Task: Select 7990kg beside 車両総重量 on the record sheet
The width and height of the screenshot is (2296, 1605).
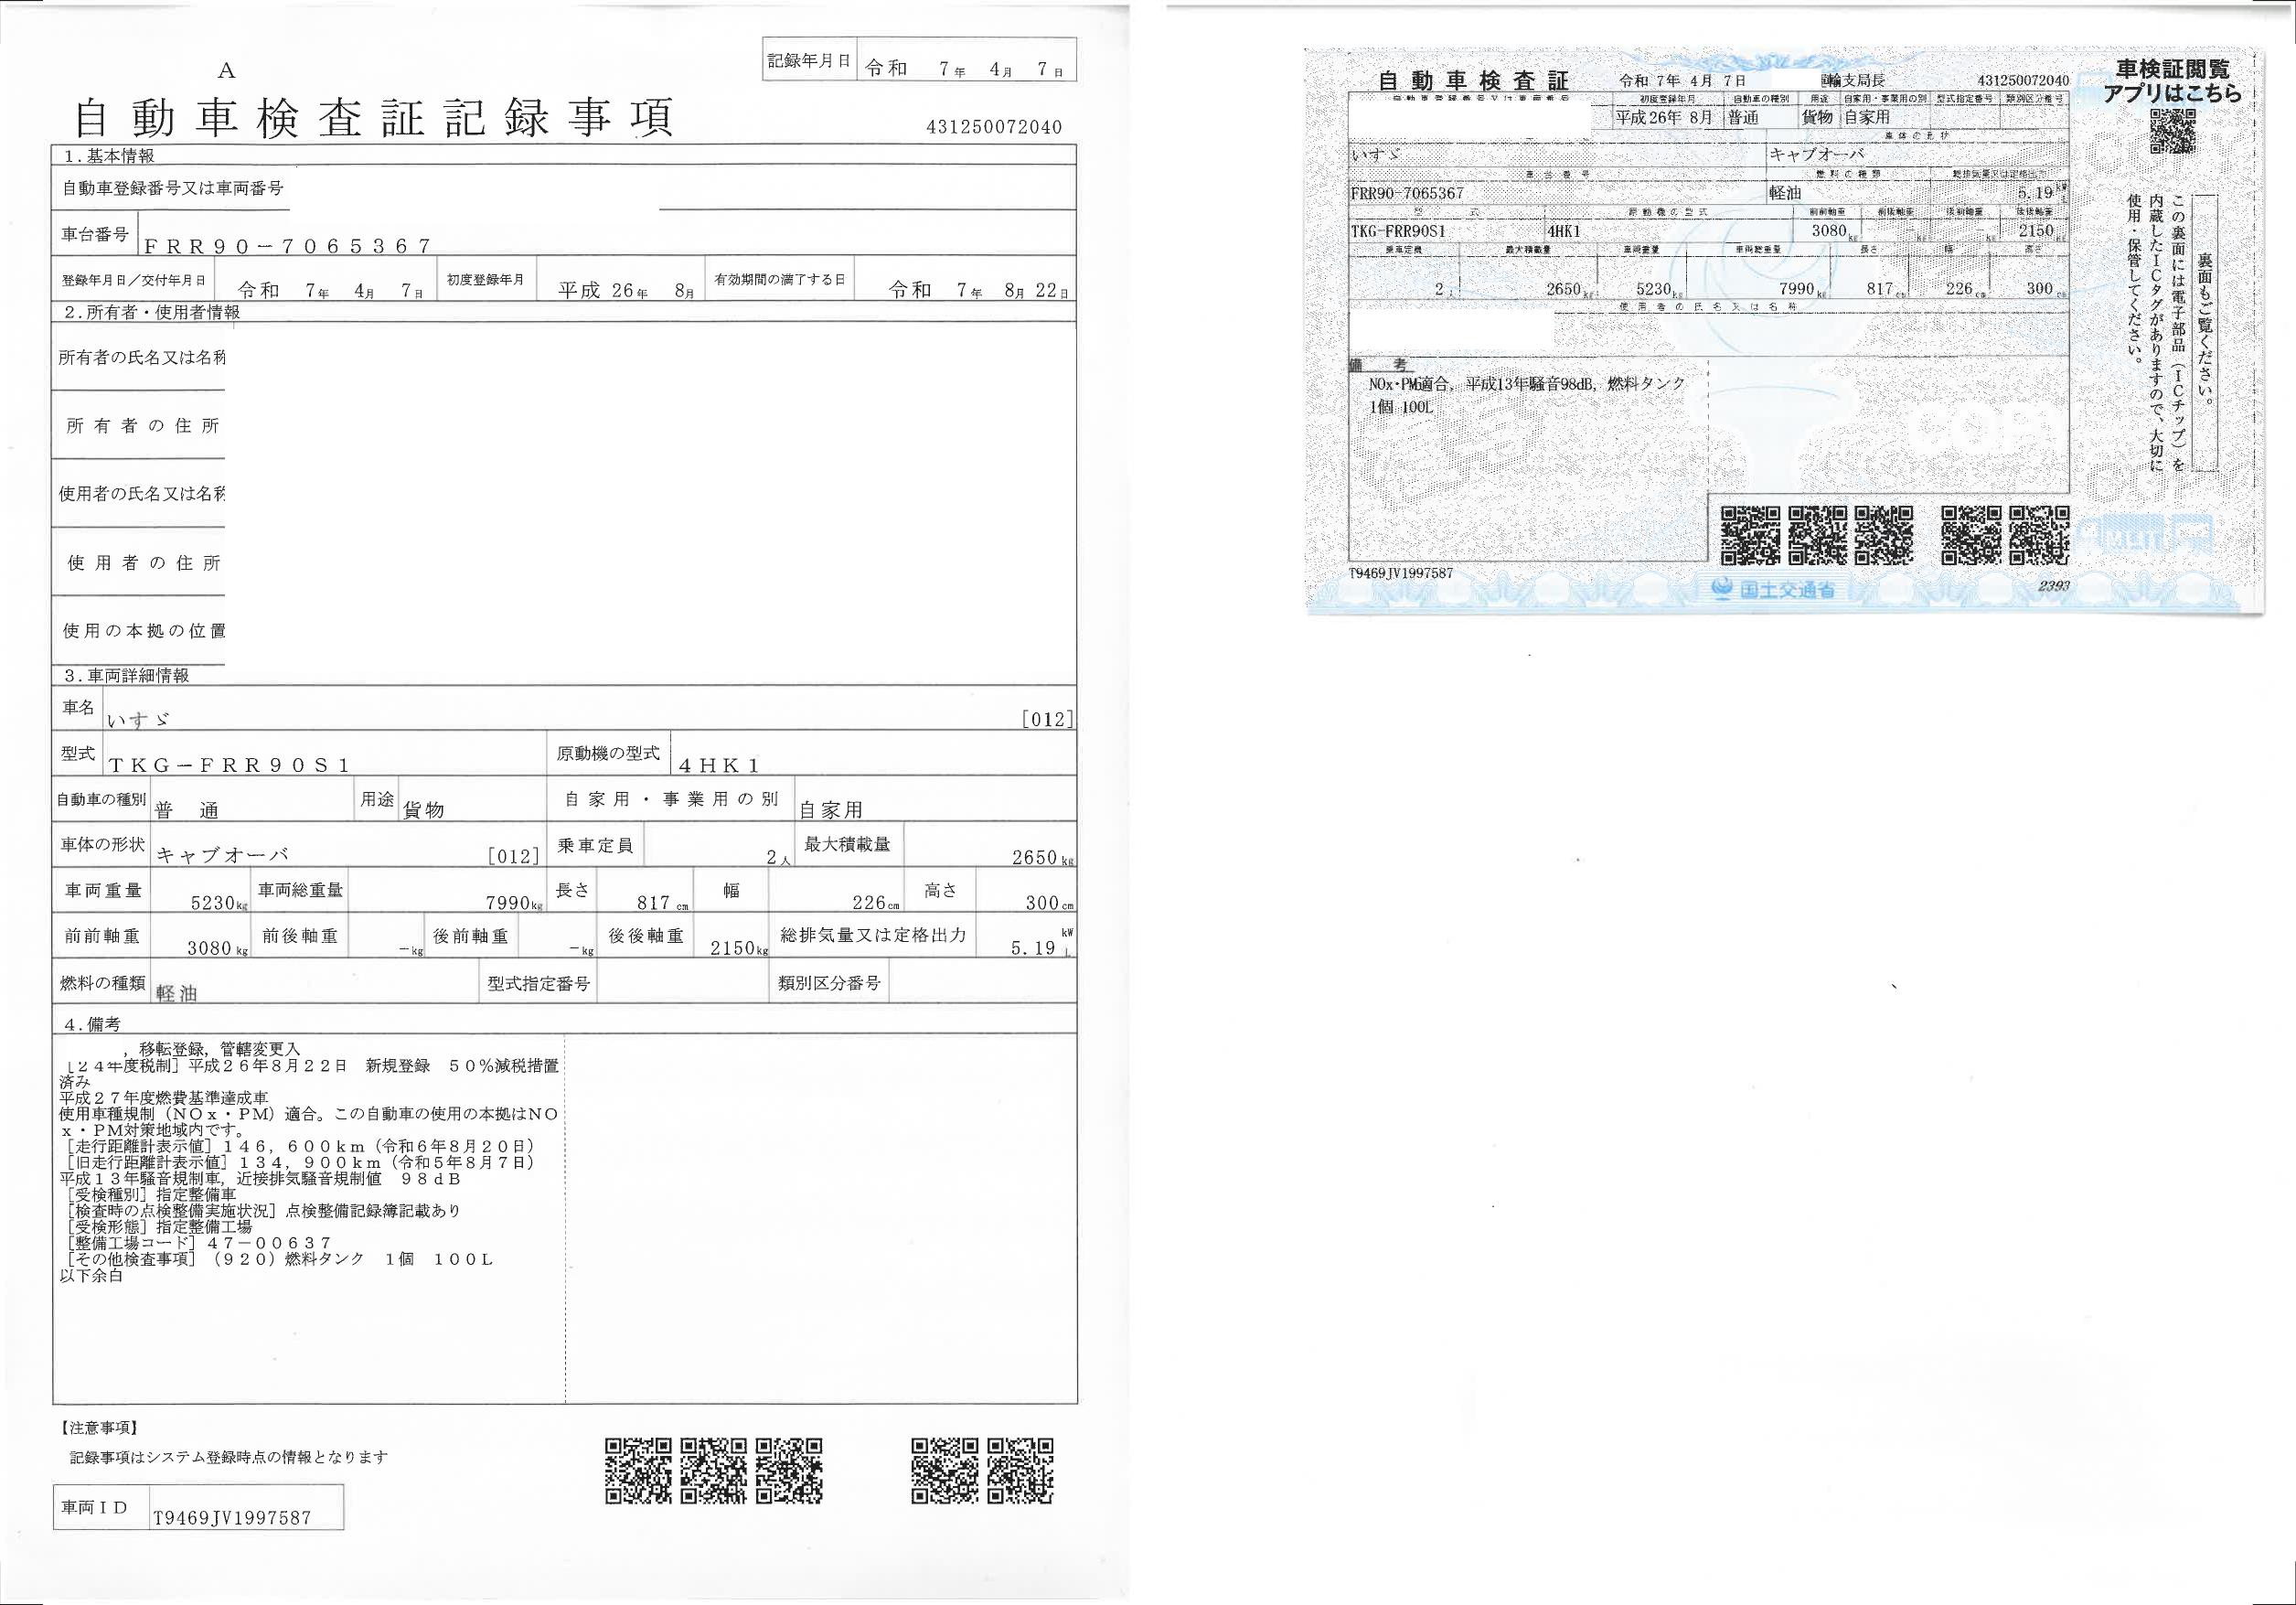Action: point(514,903)
